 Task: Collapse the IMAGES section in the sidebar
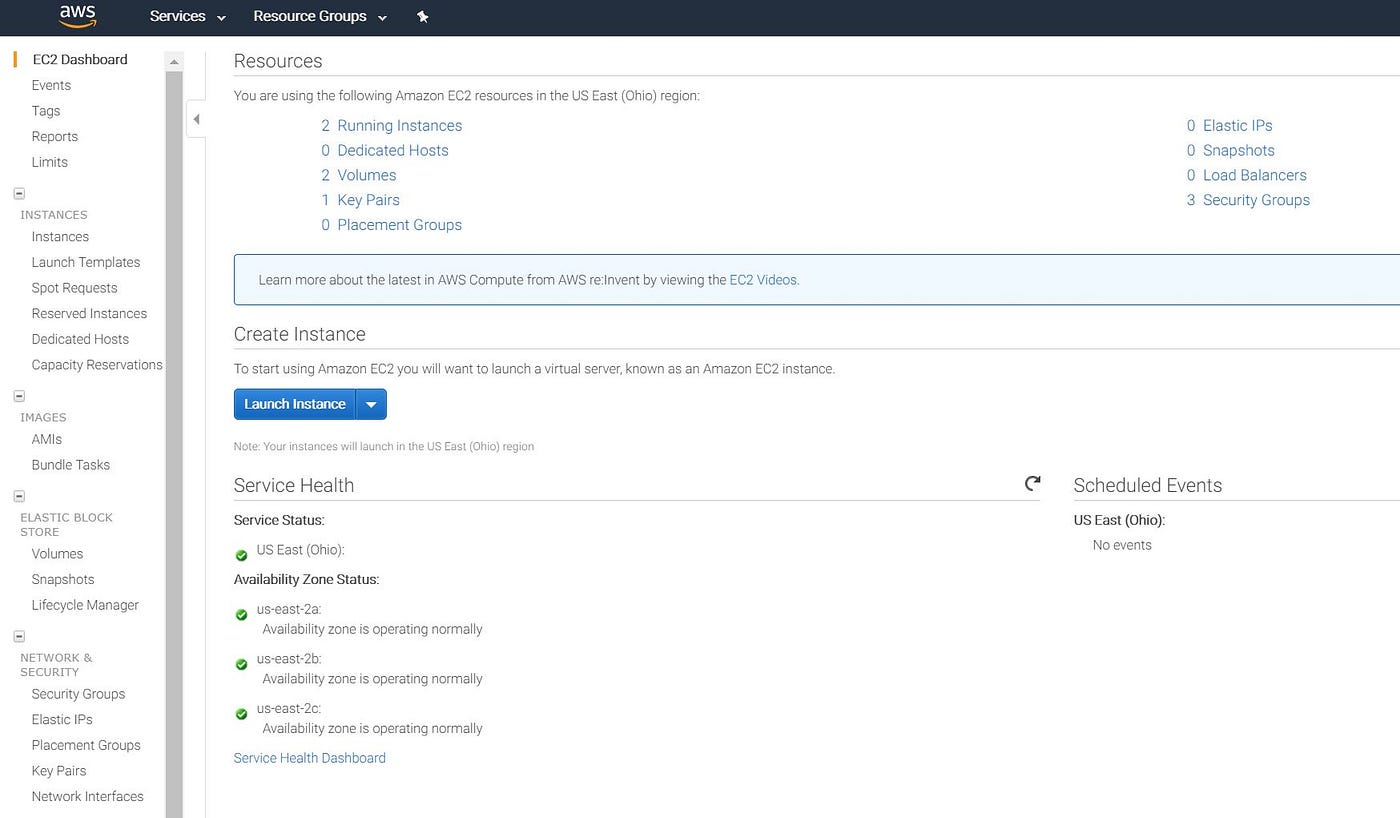click(18, 395)
